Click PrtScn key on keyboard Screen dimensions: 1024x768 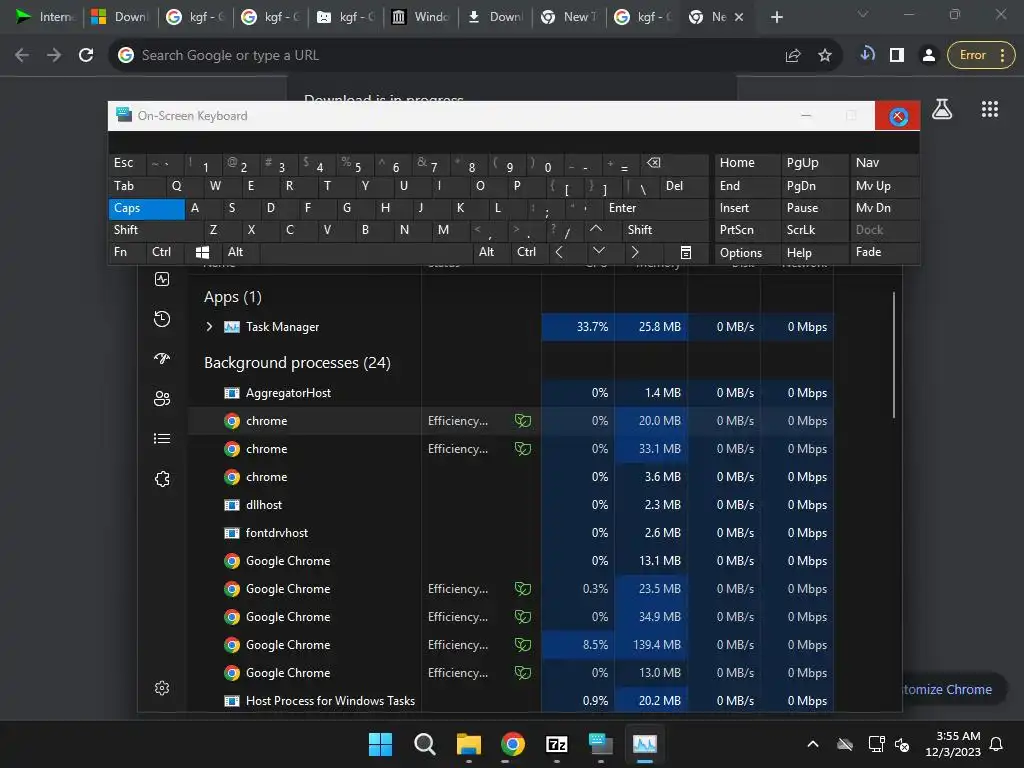[x=747, y=230]
